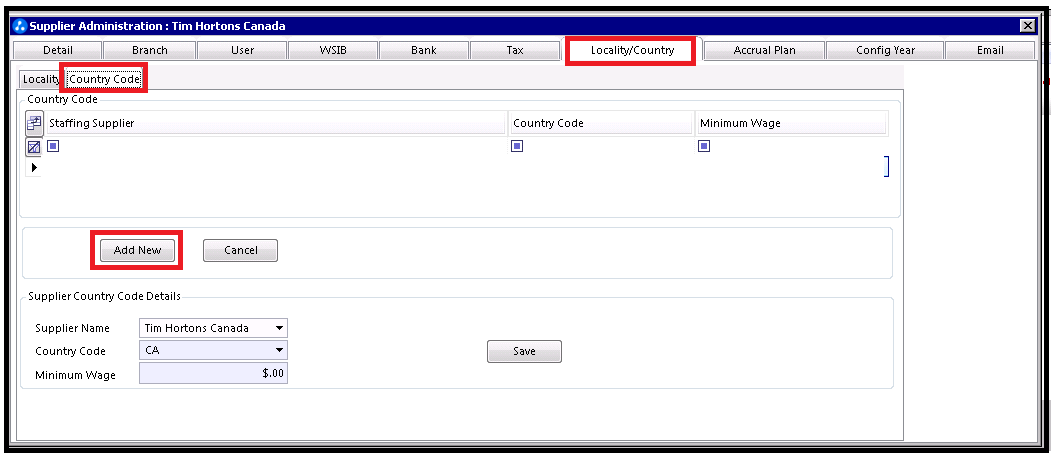Open the User tab

tap(242, 50)
